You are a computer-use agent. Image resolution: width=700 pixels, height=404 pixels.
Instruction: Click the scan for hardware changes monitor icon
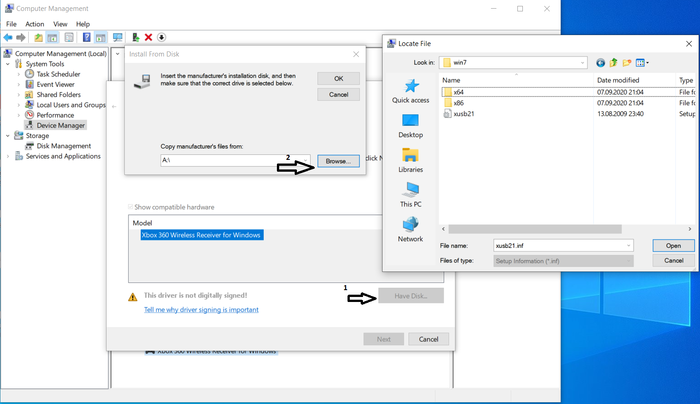coord(117,37)
